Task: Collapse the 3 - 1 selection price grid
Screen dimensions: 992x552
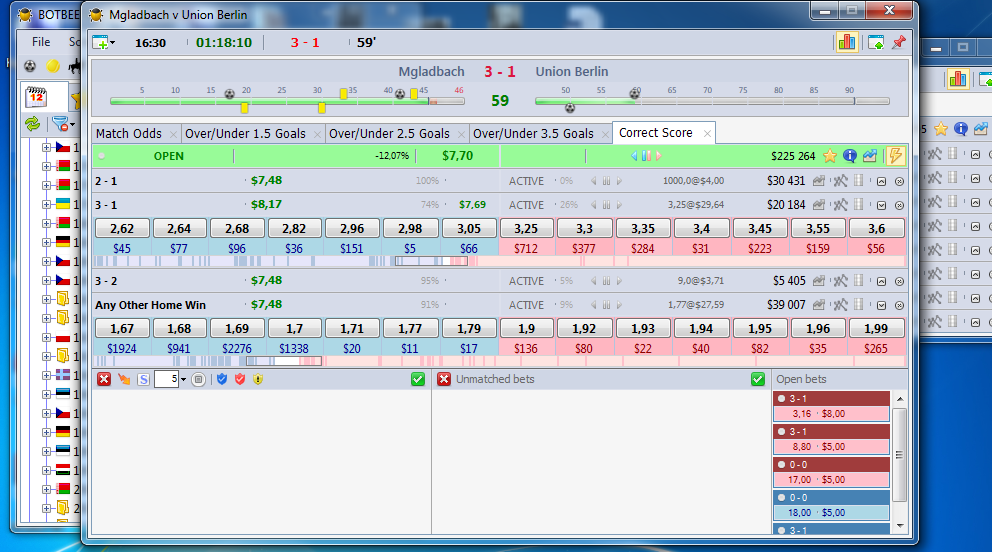Action: coord(881,205)
